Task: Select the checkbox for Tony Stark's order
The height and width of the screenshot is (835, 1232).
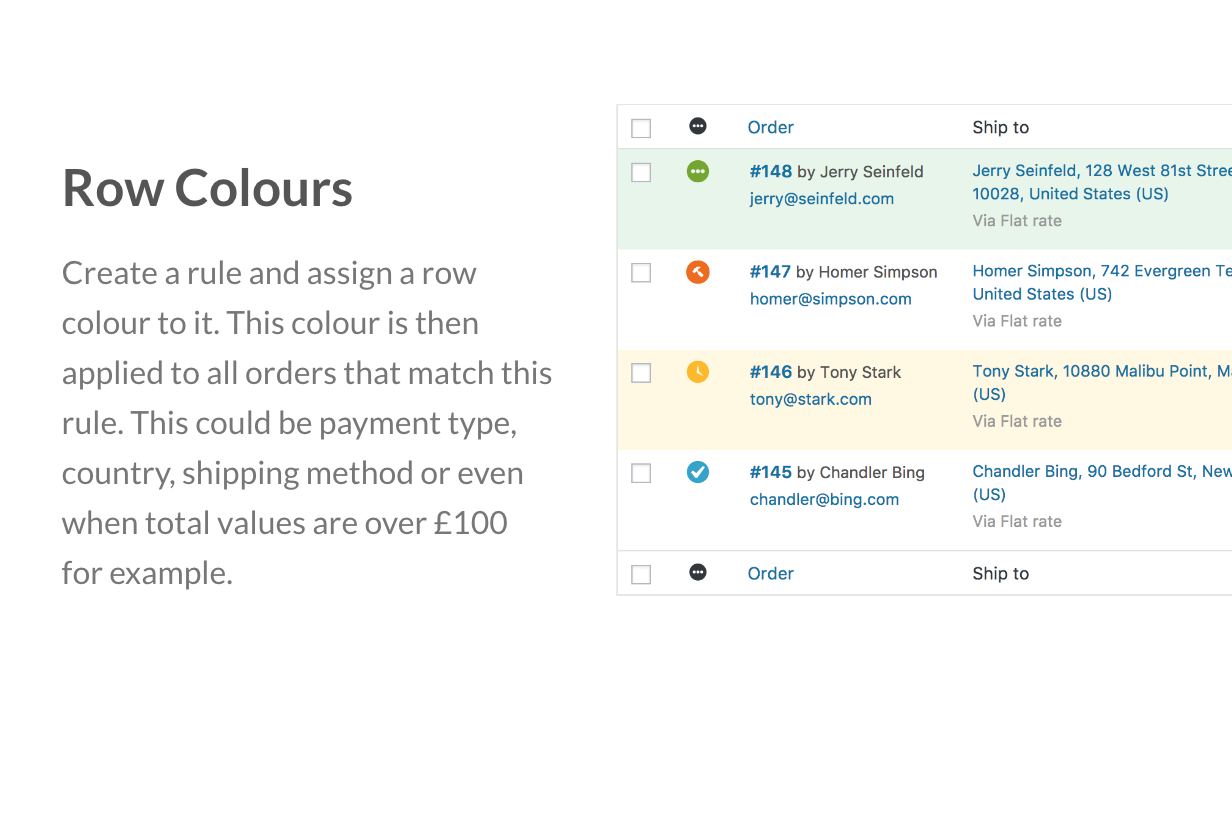Action: pos(641,372)
